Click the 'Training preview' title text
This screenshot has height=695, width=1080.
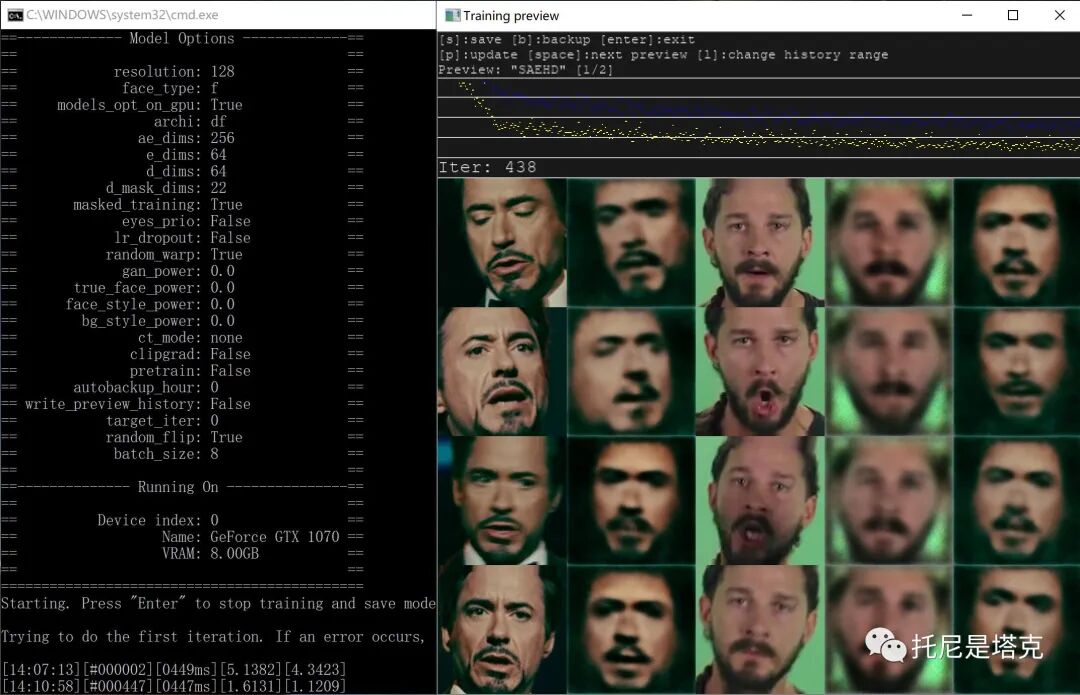[x=511, y=15]
